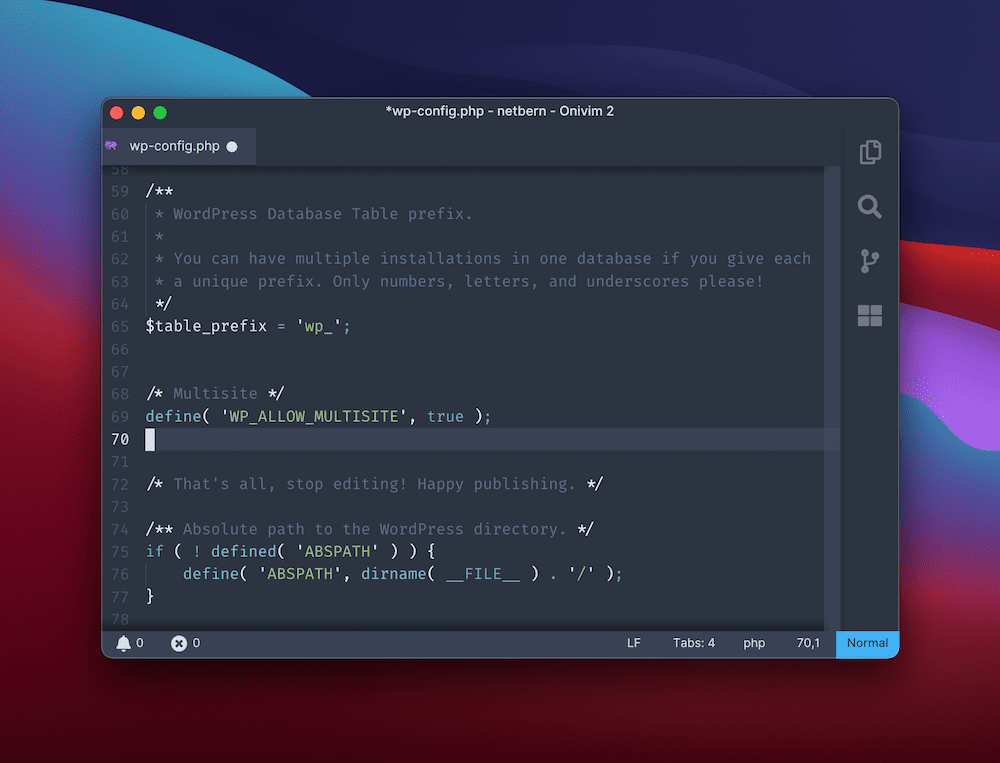Open the Extensions grid icon
Screen dimensions: 1000x763
pos(870,315)
